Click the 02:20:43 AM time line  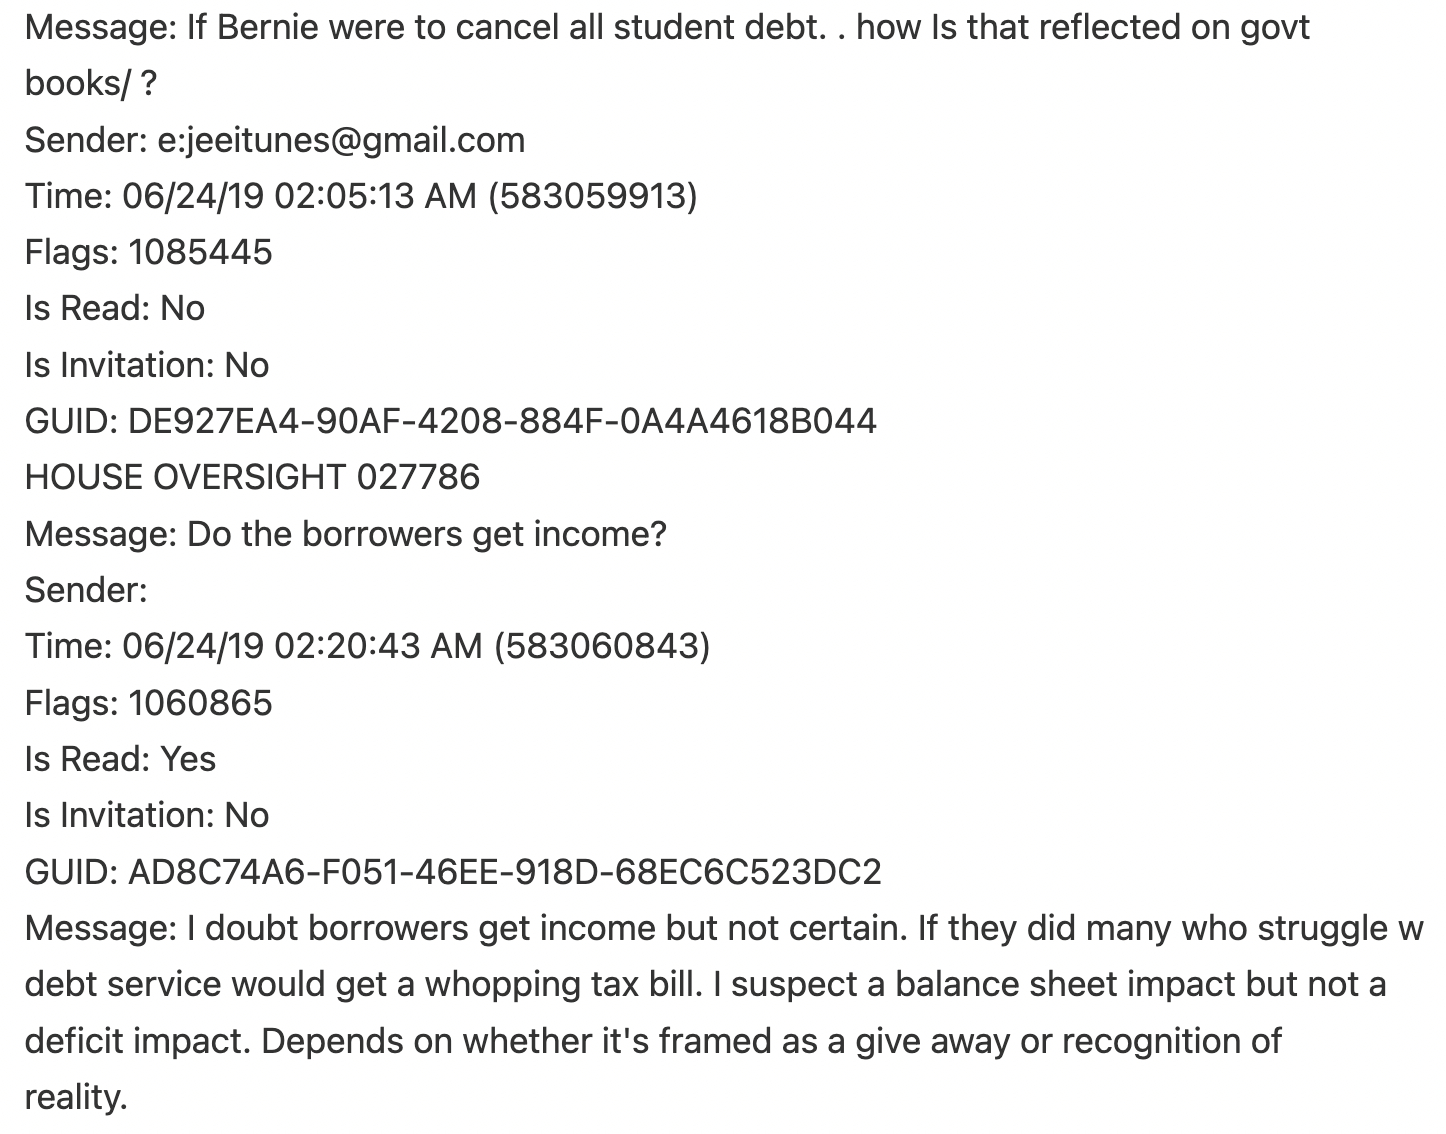click(367, 646)
